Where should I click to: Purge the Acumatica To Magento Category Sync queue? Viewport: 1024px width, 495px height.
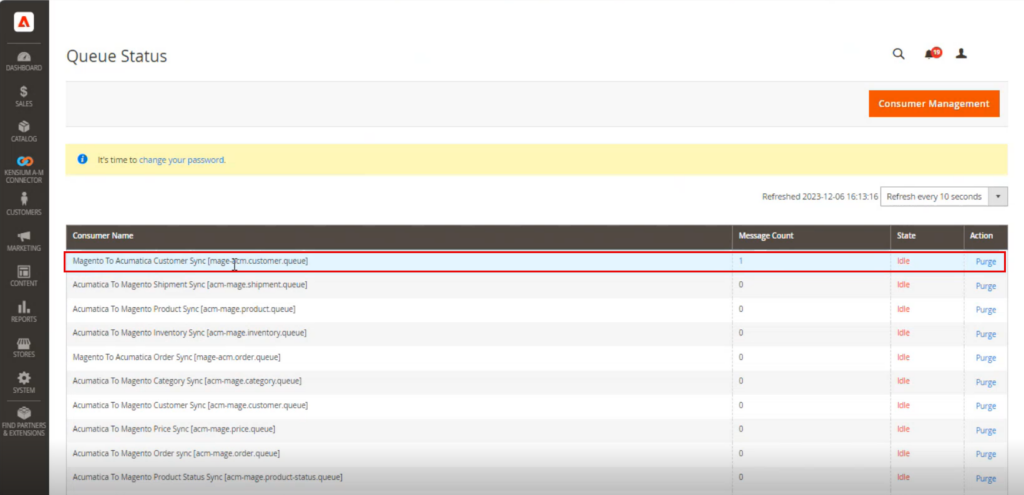click(x=985, y=382)
